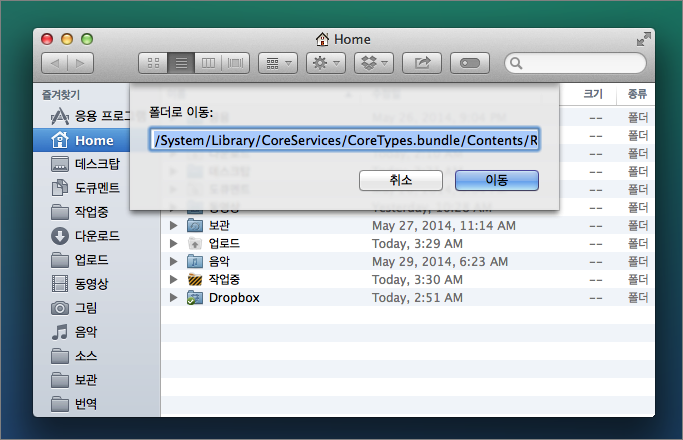Open the gear action menu
683x440 pixels.
pyautogui.click(x=326, y=64)
